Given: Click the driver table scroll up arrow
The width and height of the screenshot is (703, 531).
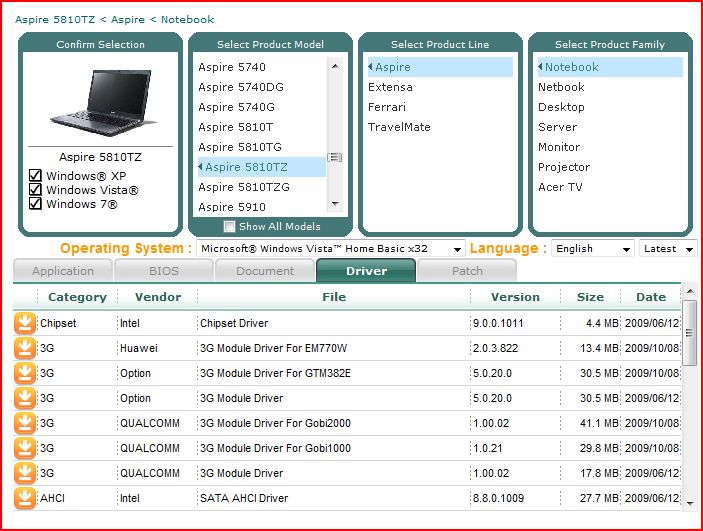Looking at the screenshot, I should coord(690,292).
